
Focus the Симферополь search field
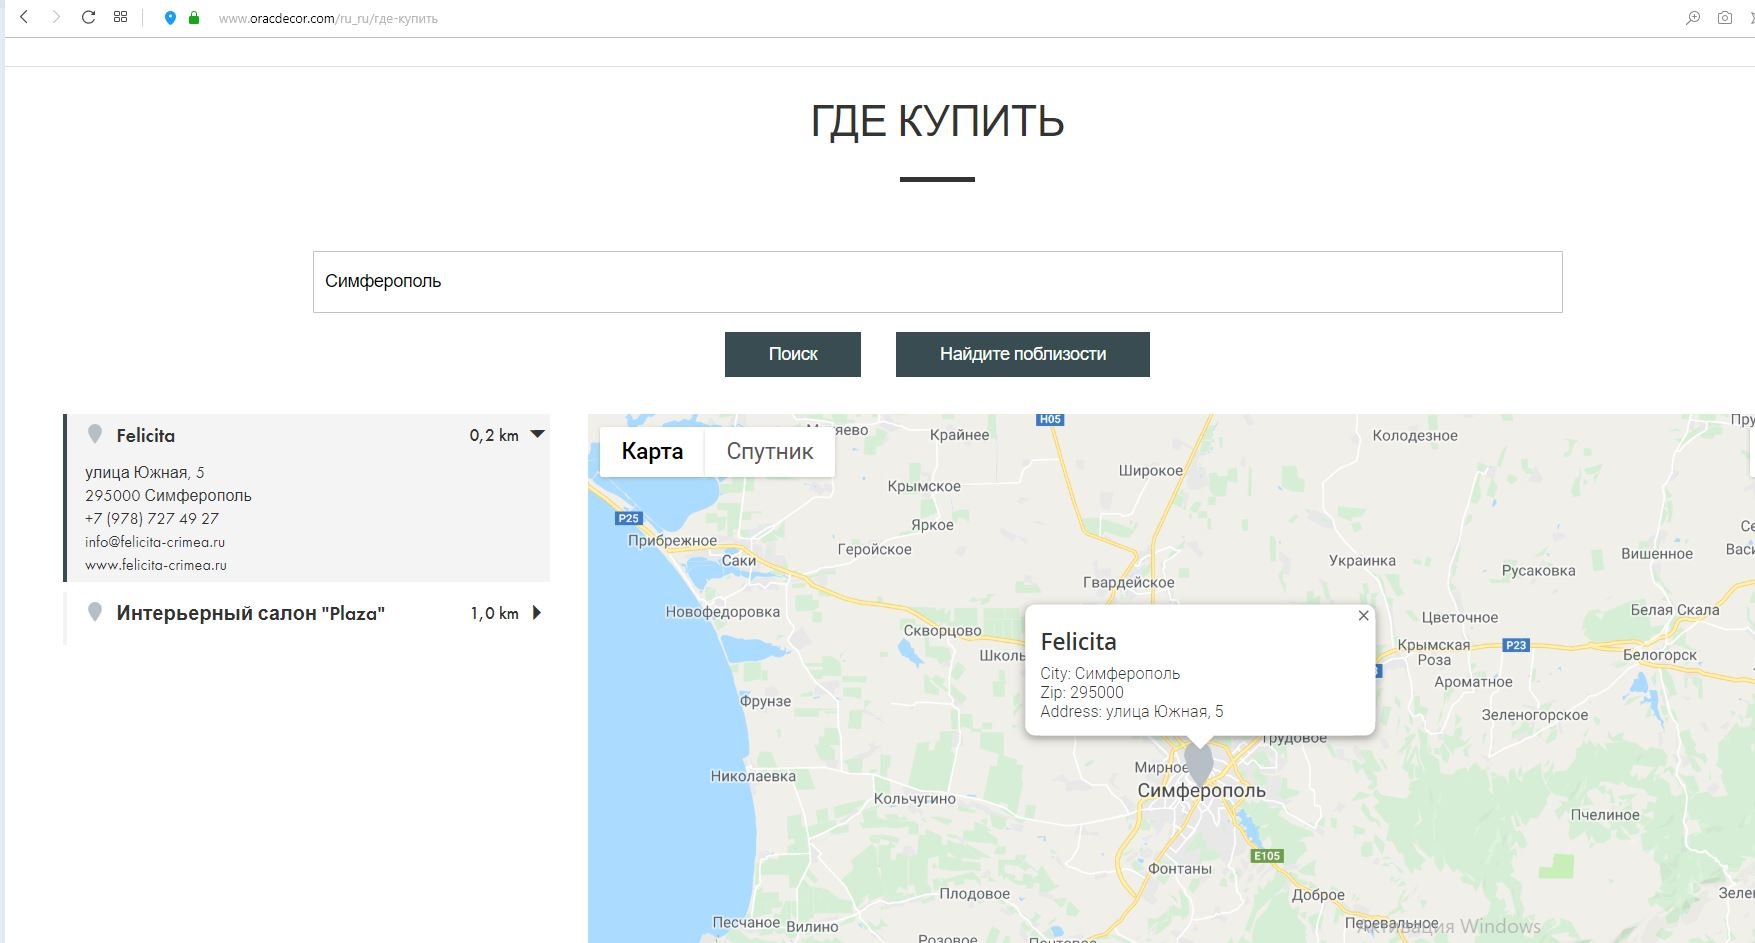tap(937, 282)
